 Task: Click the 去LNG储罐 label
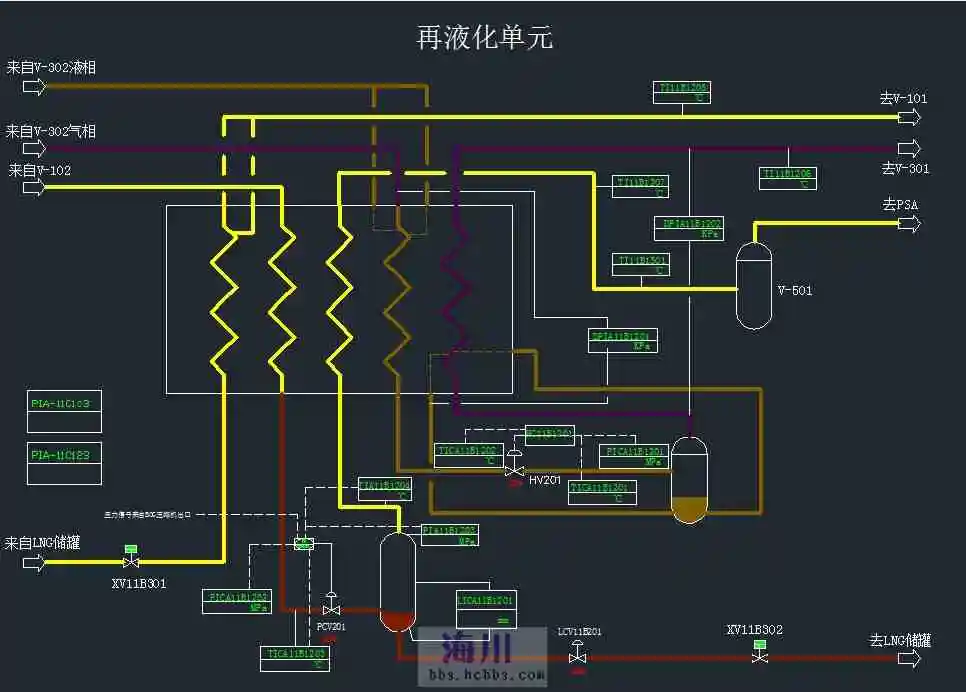click(900, 640)
